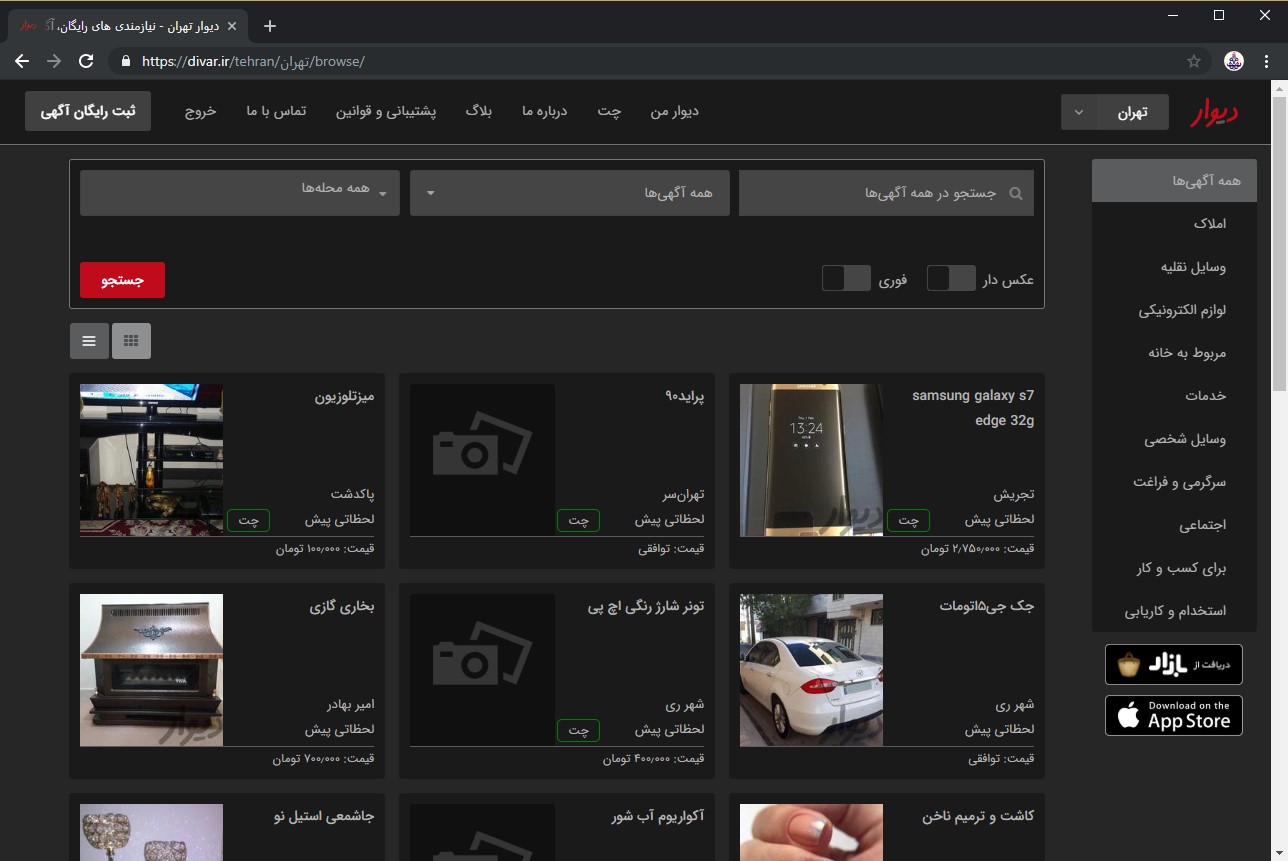Open دیوار من in the top navigation

[x=675, y=112]
